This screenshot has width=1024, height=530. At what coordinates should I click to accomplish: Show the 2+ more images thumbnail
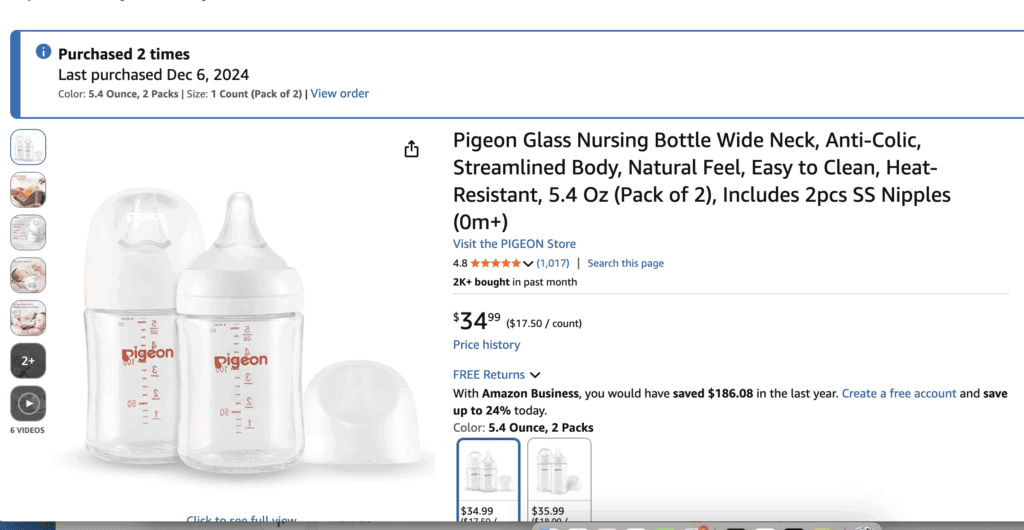(x=28, y=361)
